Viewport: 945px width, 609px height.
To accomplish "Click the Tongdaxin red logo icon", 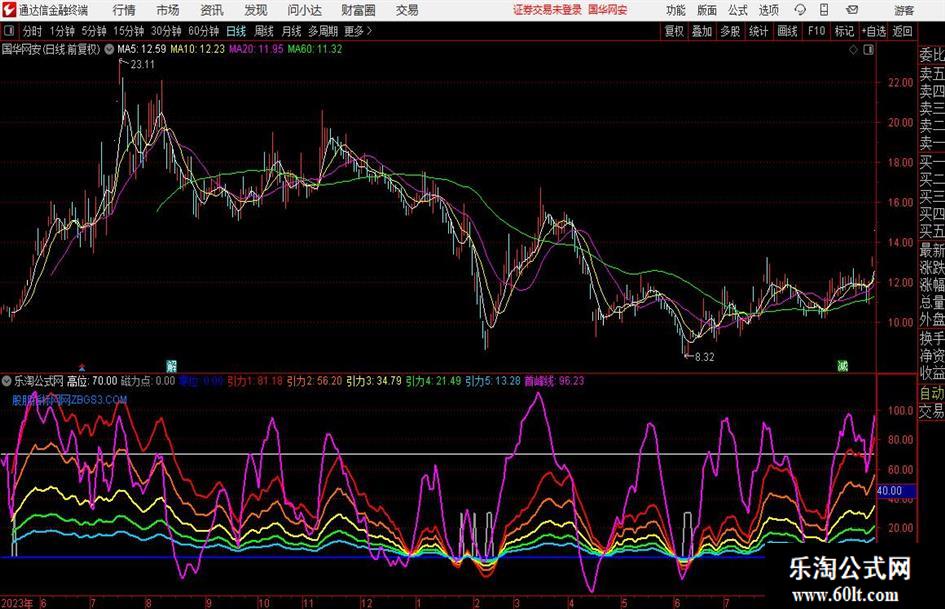I will coord(9,10).
